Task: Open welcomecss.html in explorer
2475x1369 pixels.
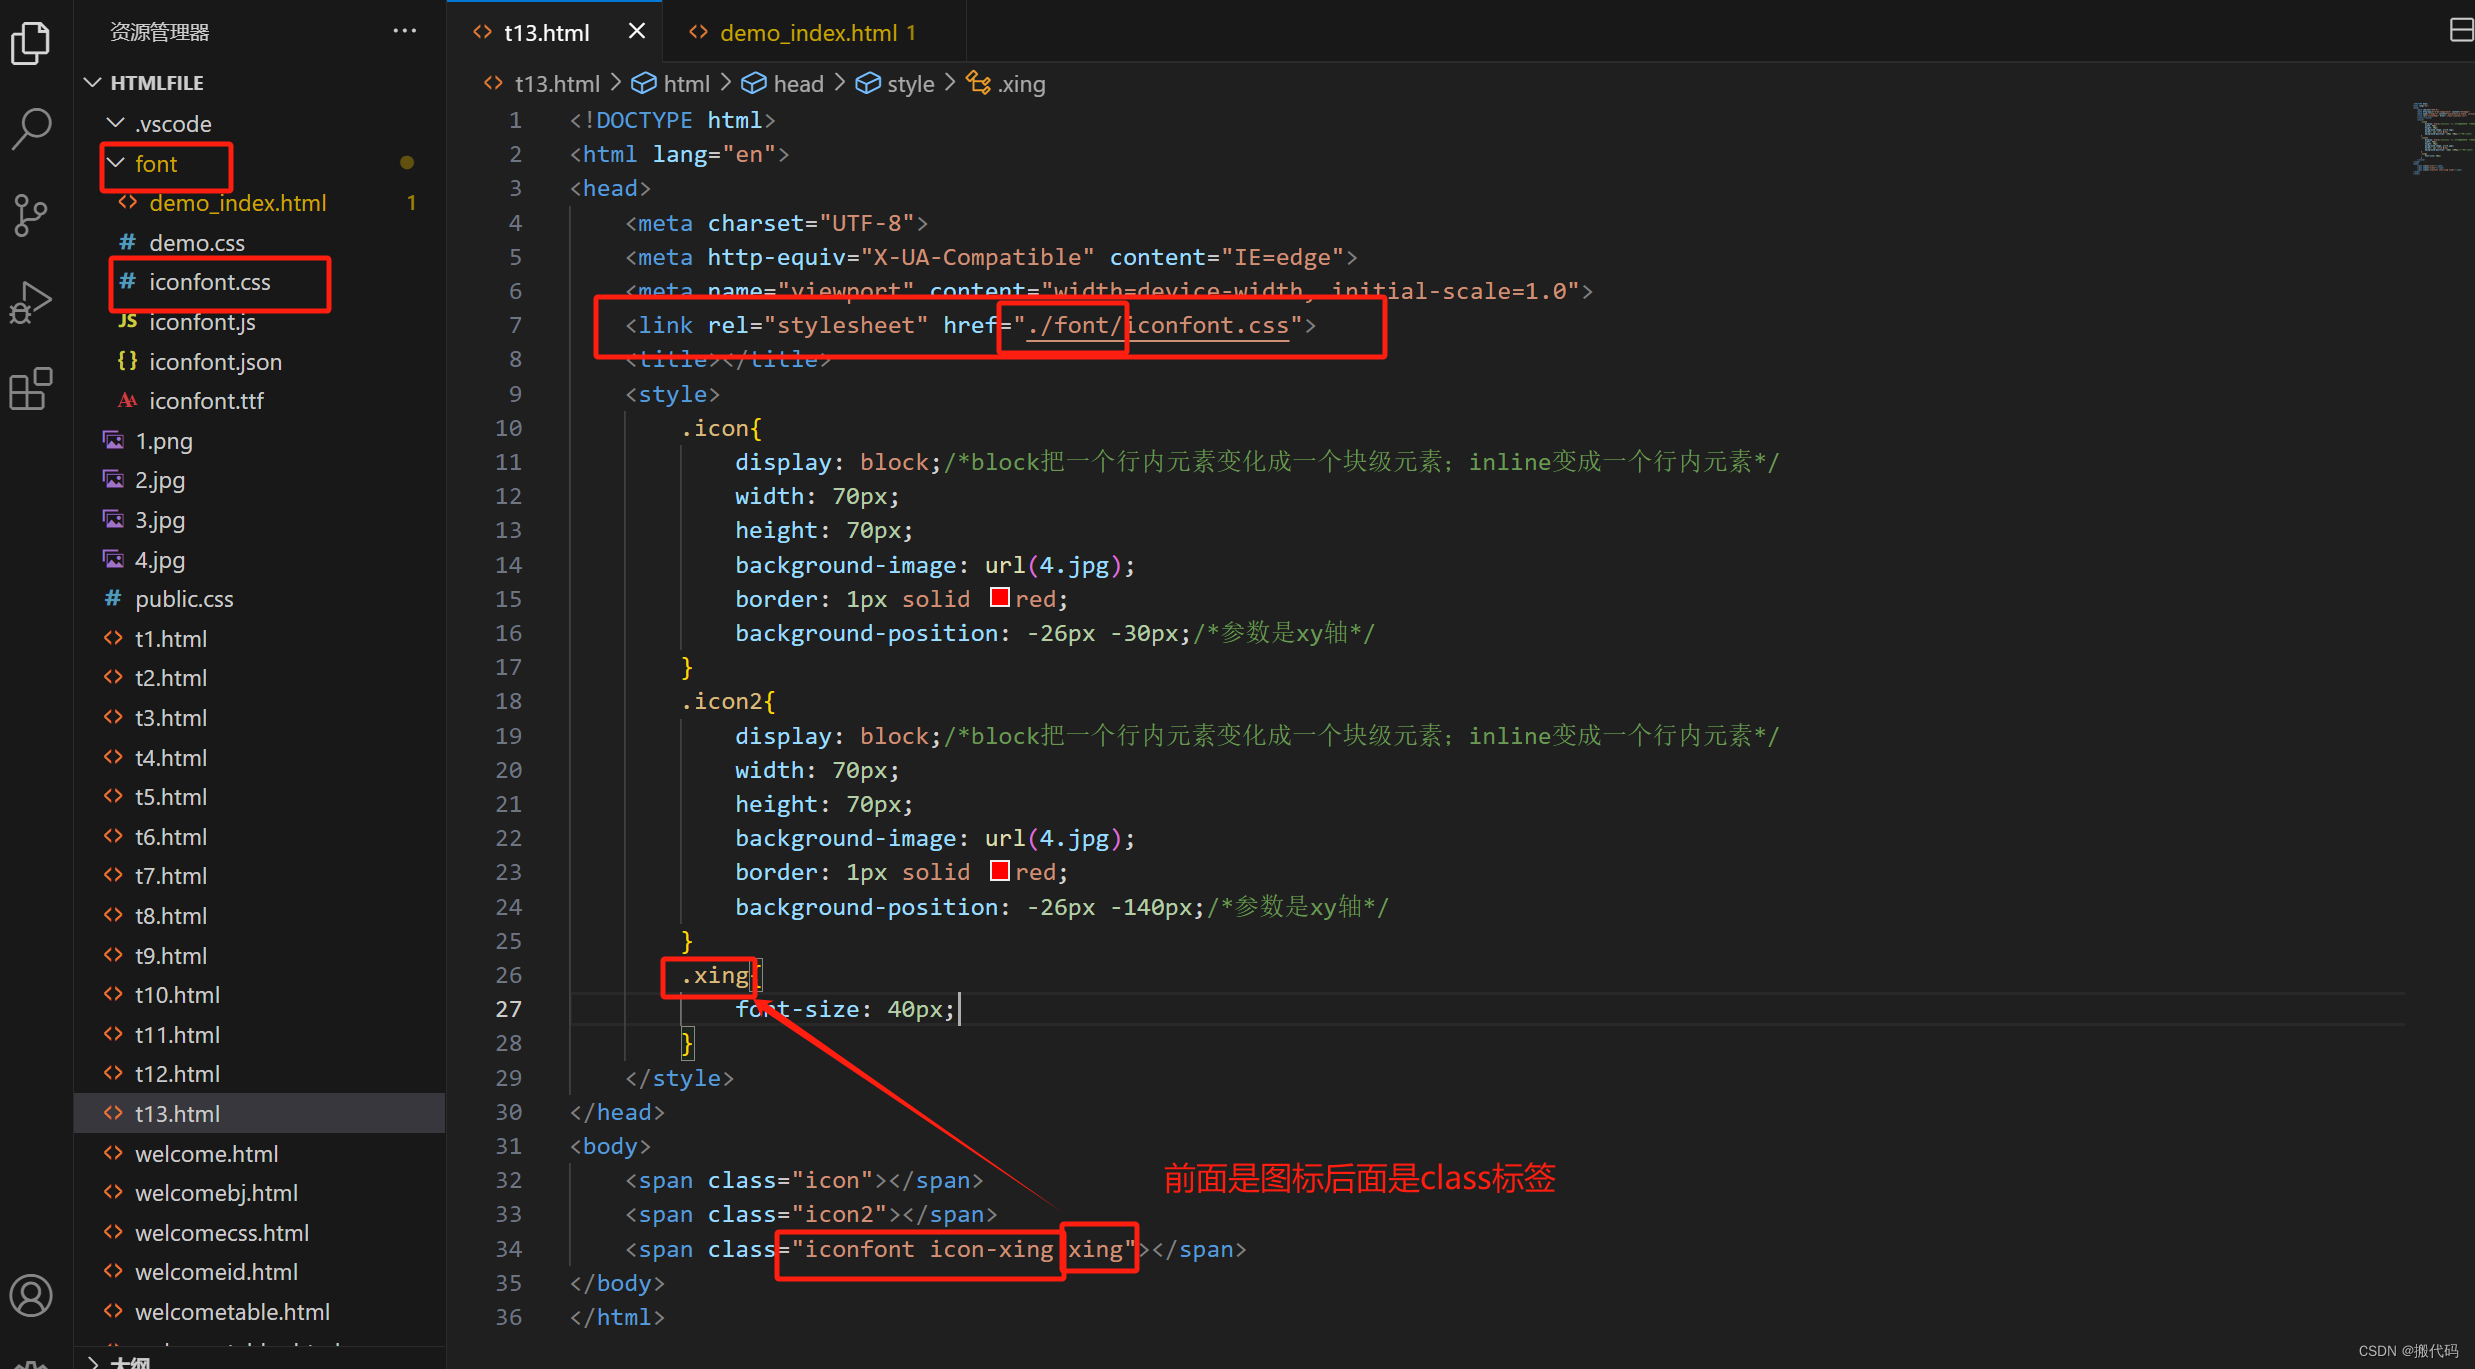Action: tap(260, 1233)
